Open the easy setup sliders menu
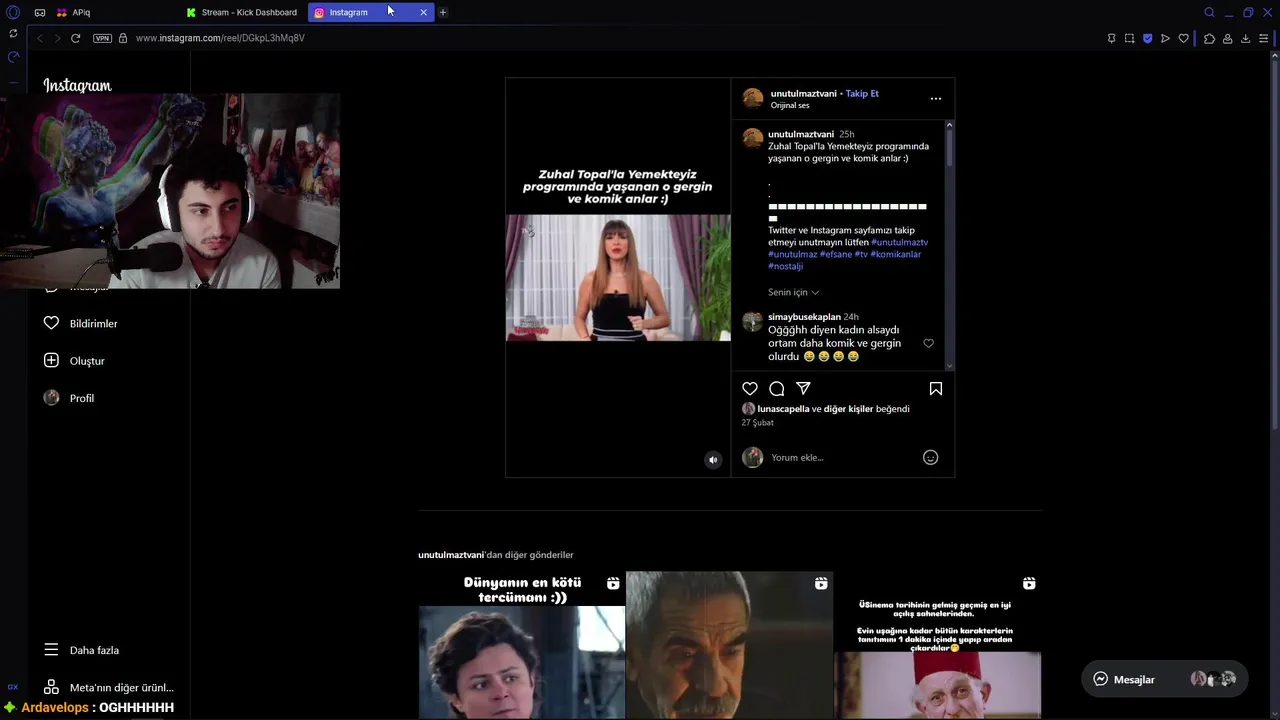 click(x=1264, y=38)
